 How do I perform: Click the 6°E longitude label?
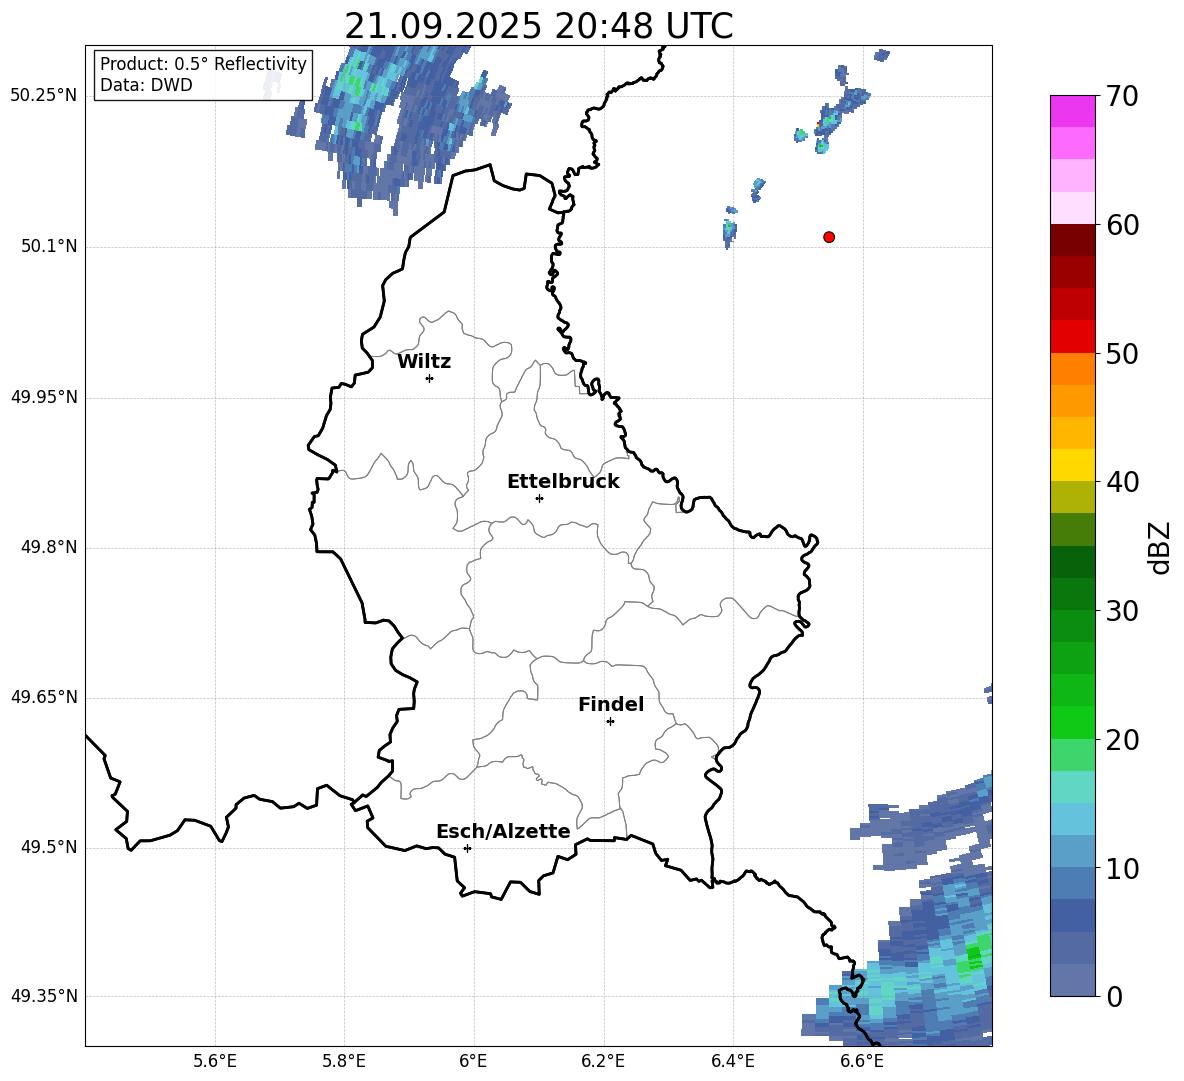point(473,1061)
